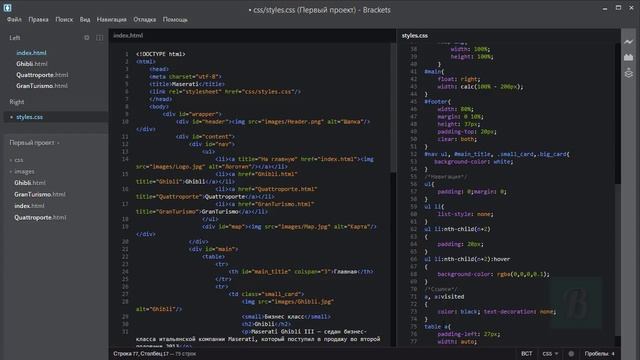
Task: Select Ghibli.html in Left working files
Action: point(32,64)
